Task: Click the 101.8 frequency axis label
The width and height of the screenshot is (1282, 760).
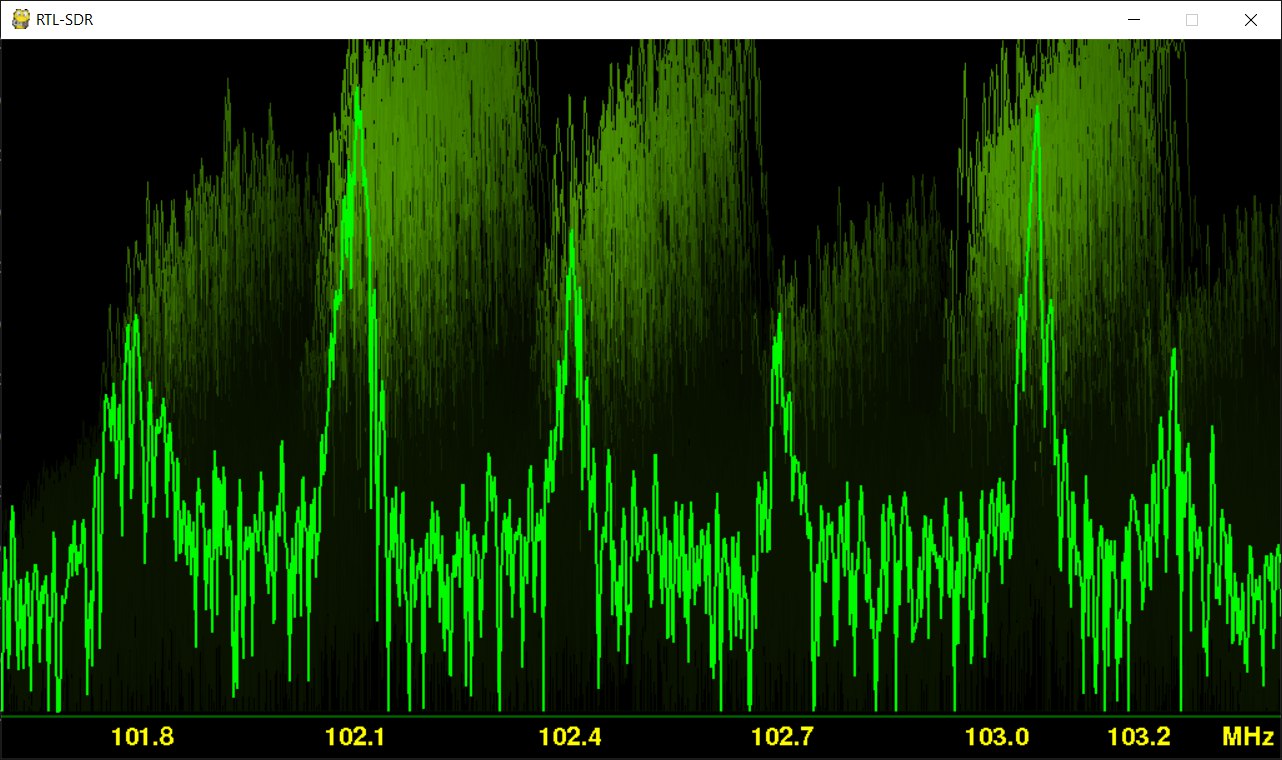Action: 142,738
